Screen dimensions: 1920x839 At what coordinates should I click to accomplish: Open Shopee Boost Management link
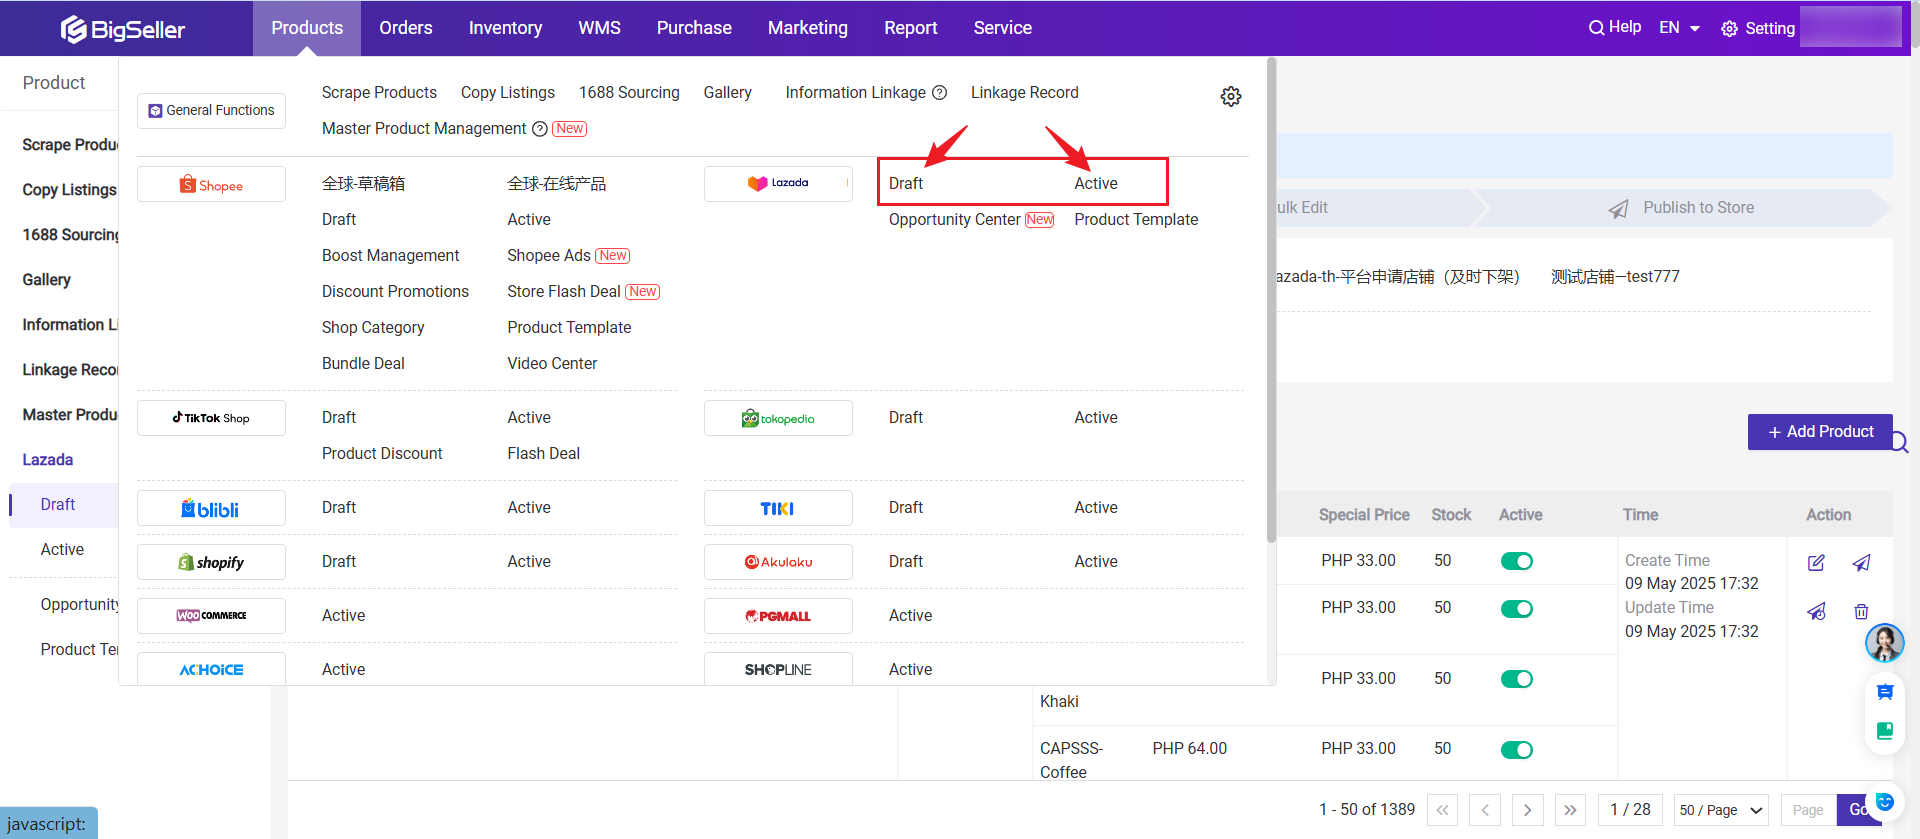coord(390,256)
